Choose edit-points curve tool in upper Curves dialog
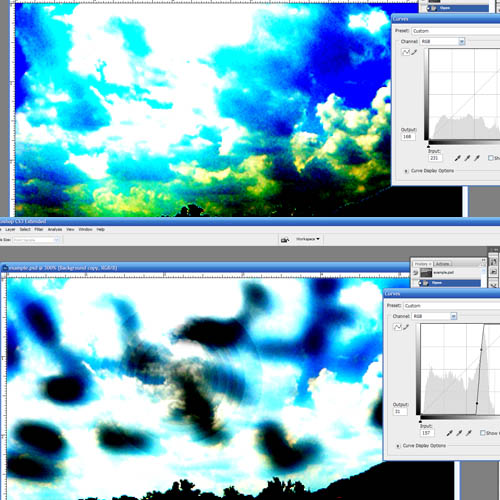The height and width of the screenshot is (500, 500). coord(406,52)
